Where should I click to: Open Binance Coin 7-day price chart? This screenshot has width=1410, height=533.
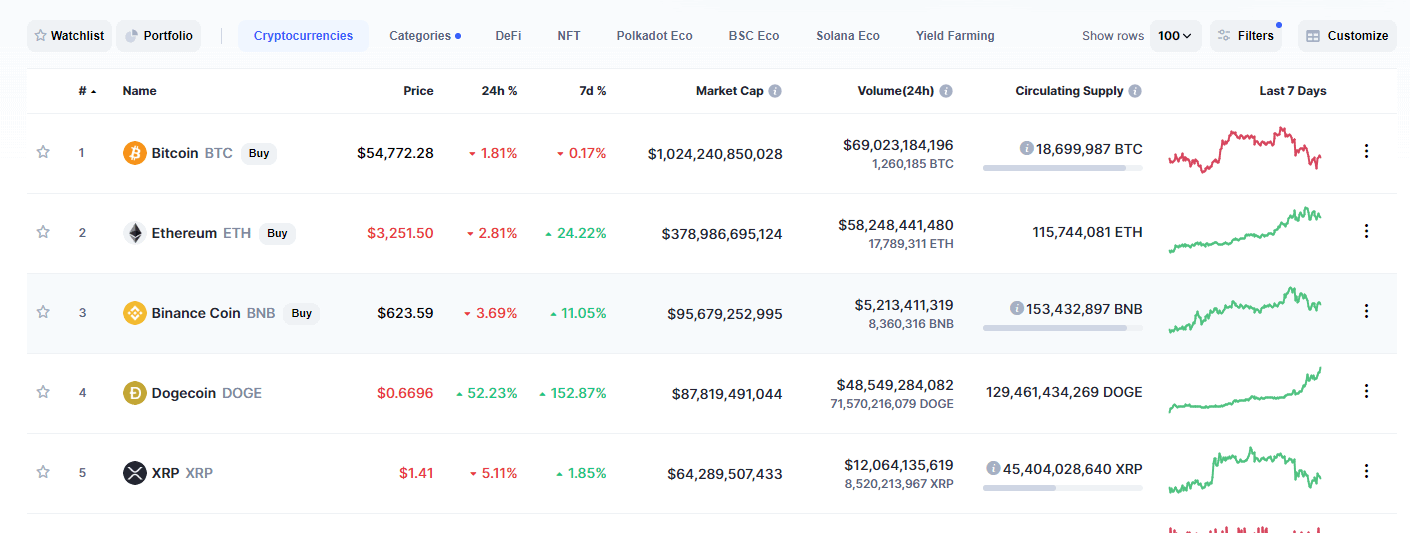[x=1245, y=310]
